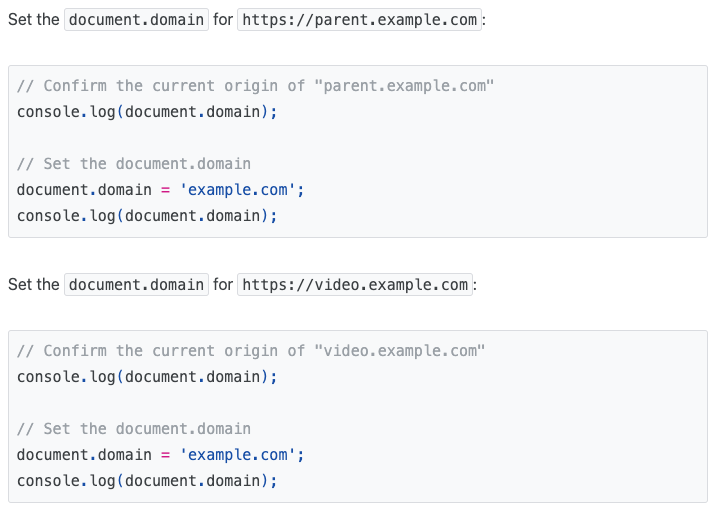Click the word "for" before https://video.example.com

tap(223, 285)
